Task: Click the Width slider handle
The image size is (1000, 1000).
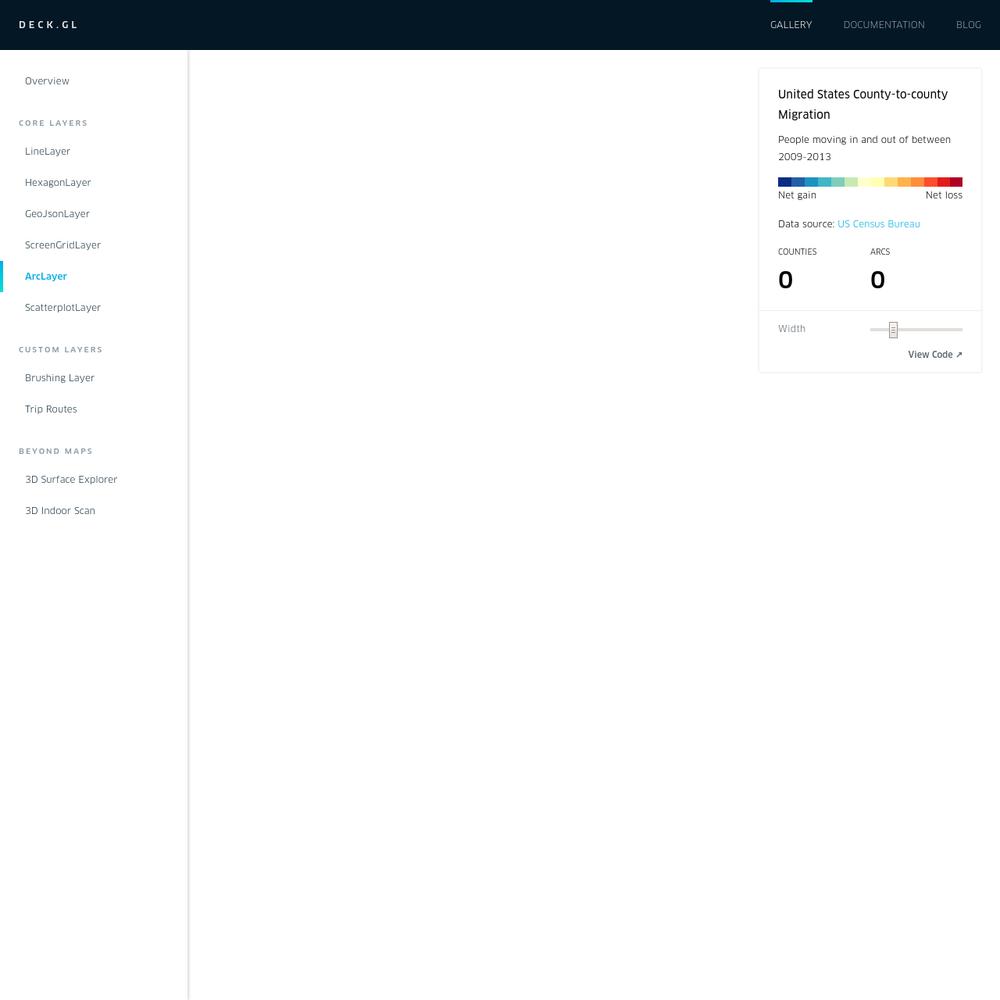Action: coord(893,330)
